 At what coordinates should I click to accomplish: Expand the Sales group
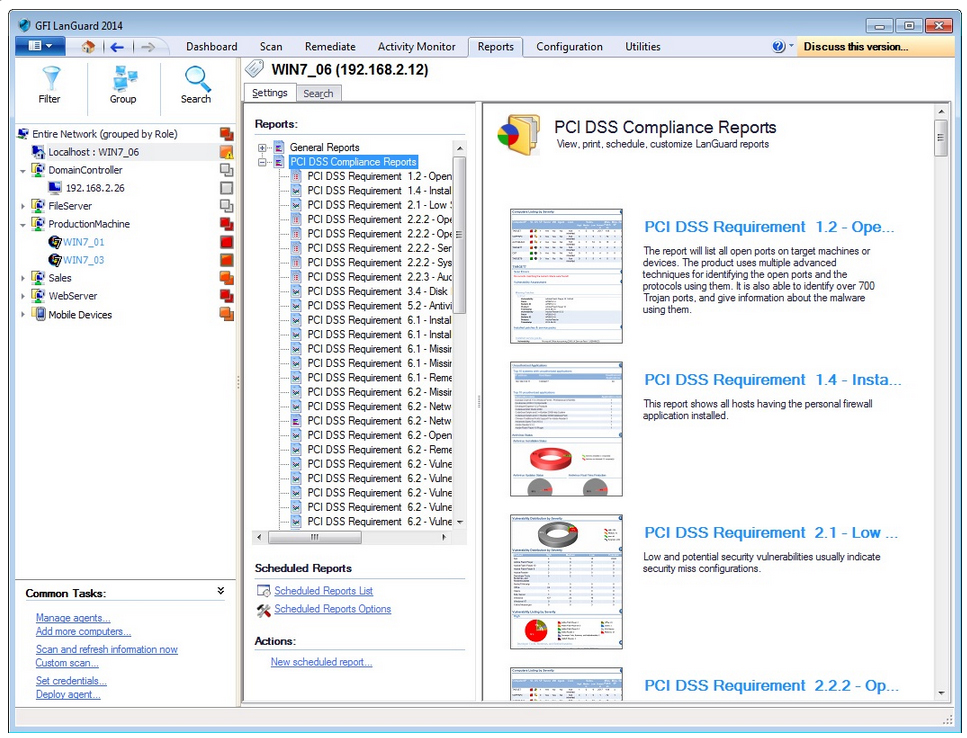[23, 279]
